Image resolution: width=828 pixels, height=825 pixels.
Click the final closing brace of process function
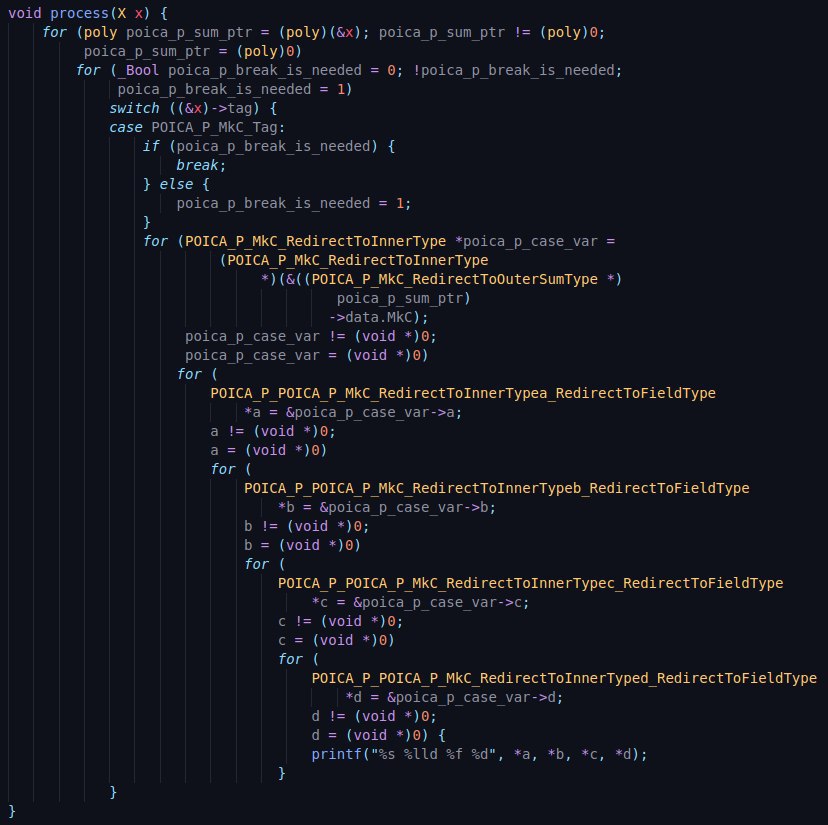tap(12, 811)
